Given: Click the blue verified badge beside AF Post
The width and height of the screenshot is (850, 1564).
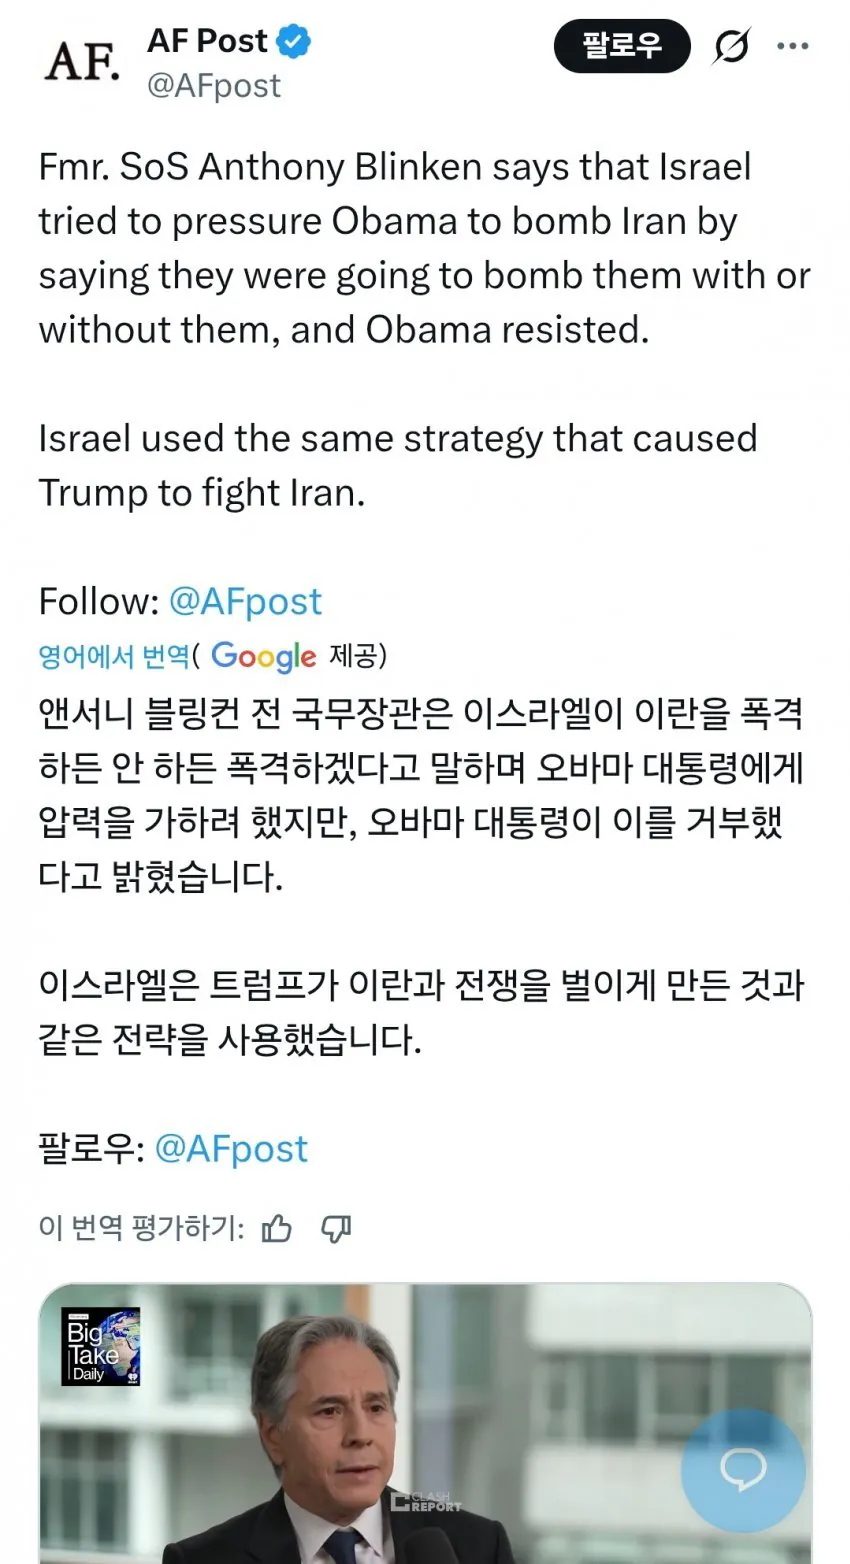Looking at the screenshot, I should point(294,41).
